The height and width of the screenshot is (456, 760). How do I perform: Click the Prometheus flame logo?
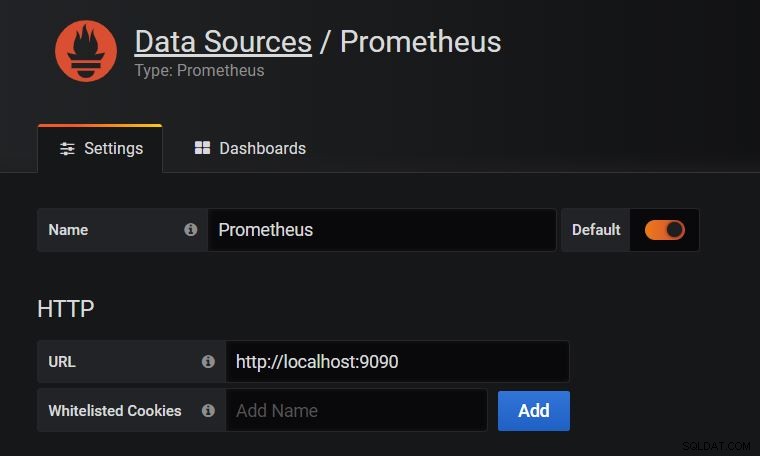86,51
